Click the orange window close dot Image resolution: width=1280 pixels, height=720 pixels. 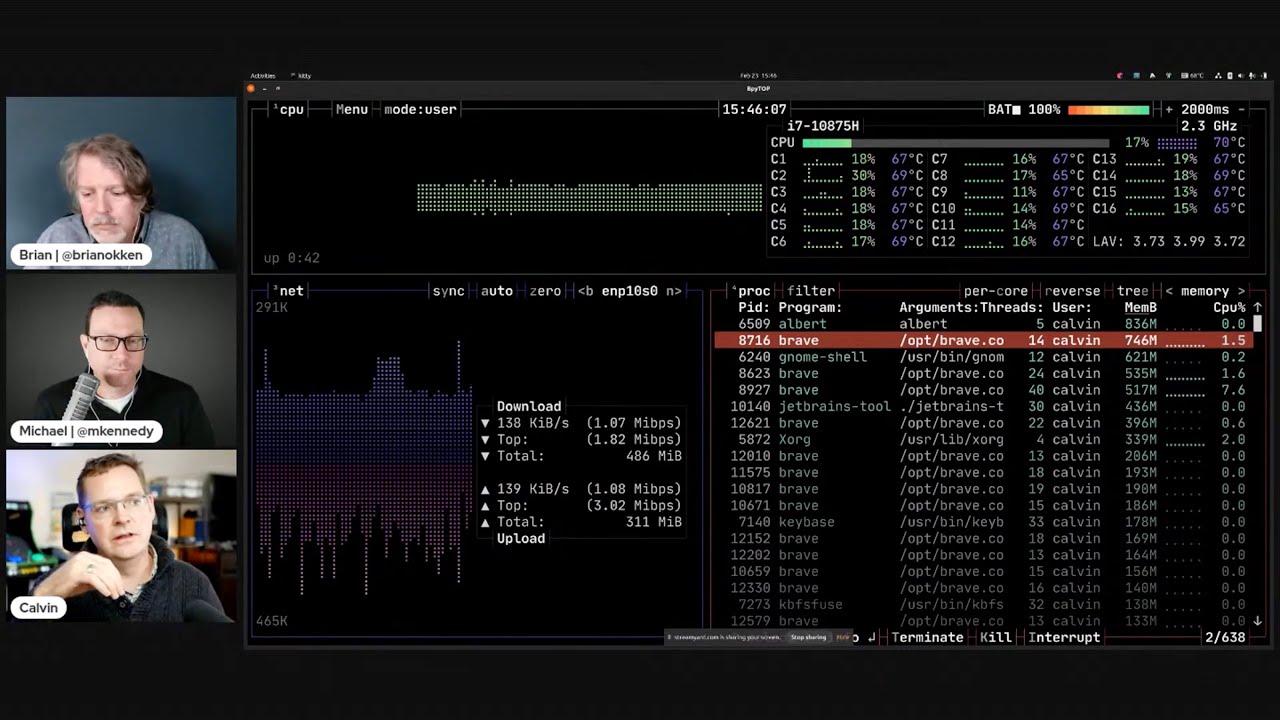(x=251, y=88)
